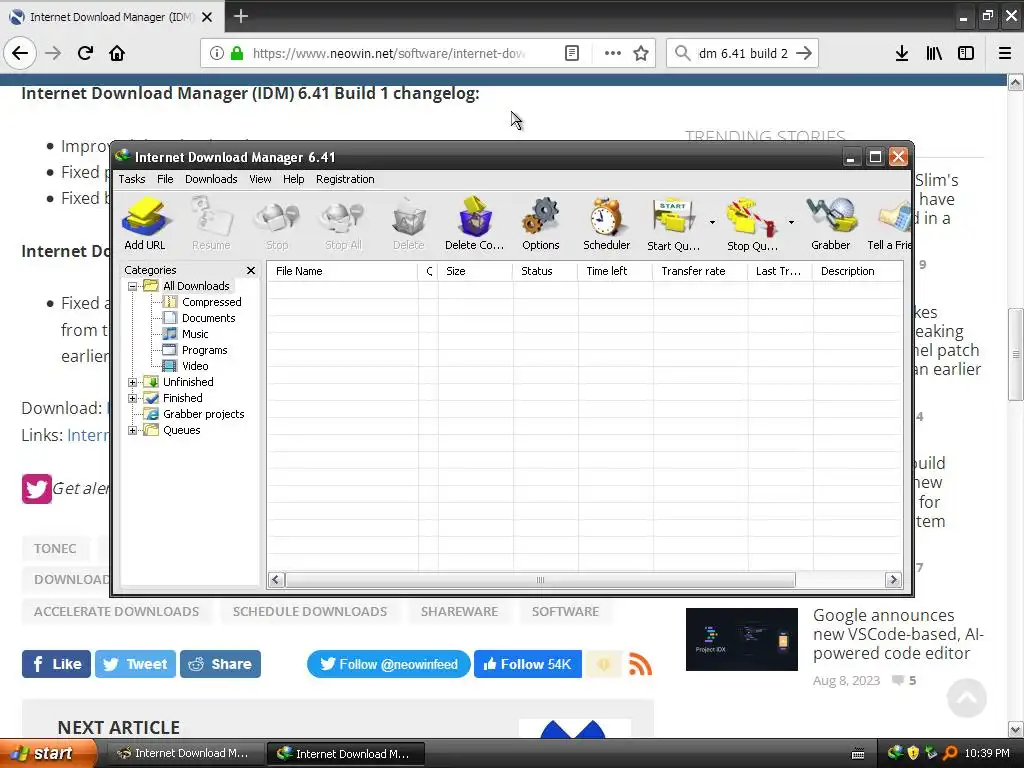
Task: Click the Facebook Like button
Action: 56,664
